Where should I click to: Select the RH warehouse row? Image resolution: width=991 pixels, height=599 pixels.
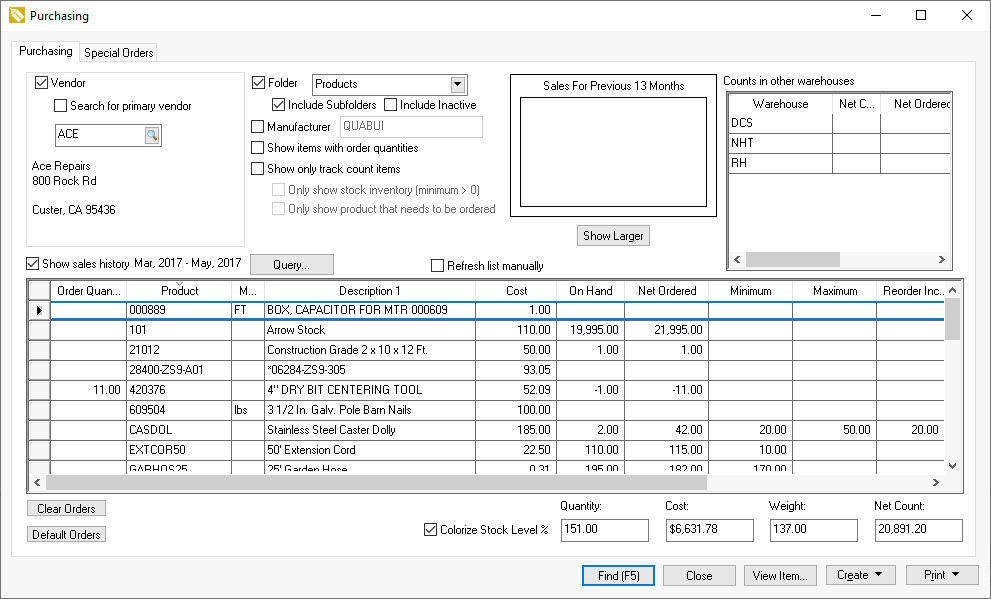839,163
